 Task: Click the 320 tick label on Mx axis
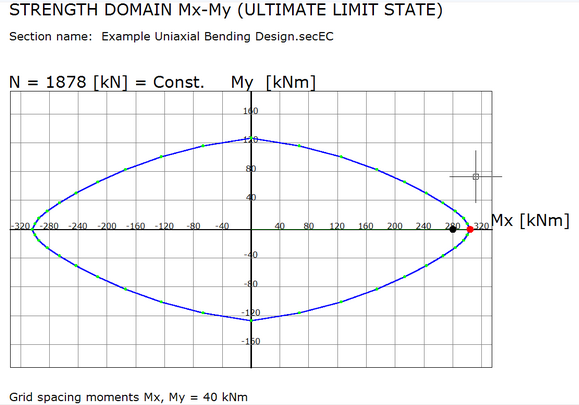tap(482, 226)
